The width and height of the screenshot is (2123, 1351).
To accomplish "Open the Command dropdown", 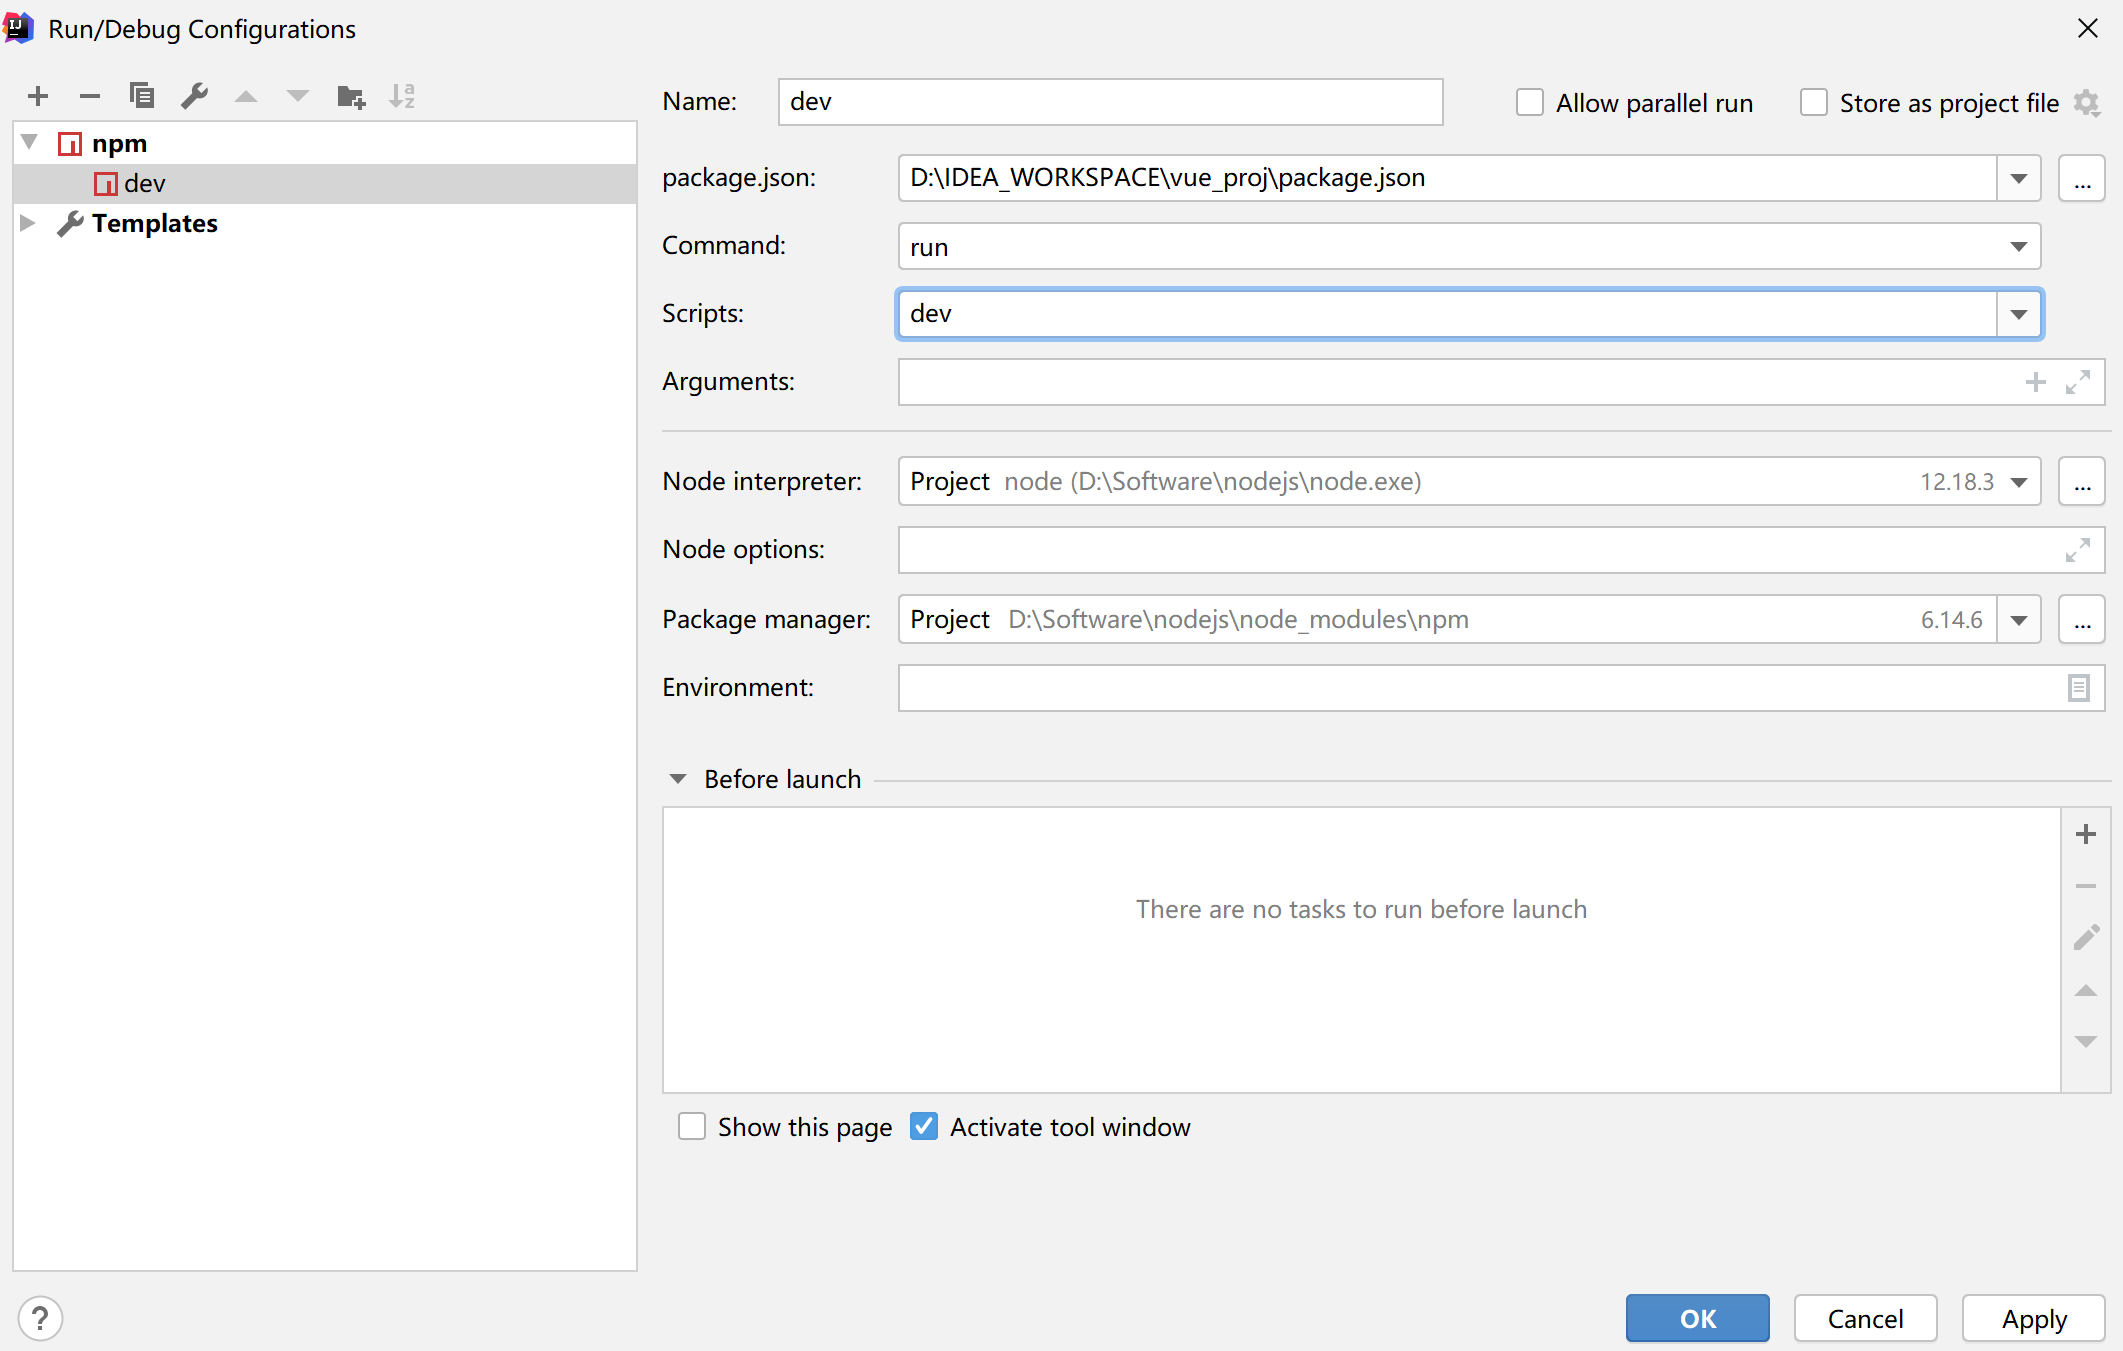I will (x=2018, y=247).
